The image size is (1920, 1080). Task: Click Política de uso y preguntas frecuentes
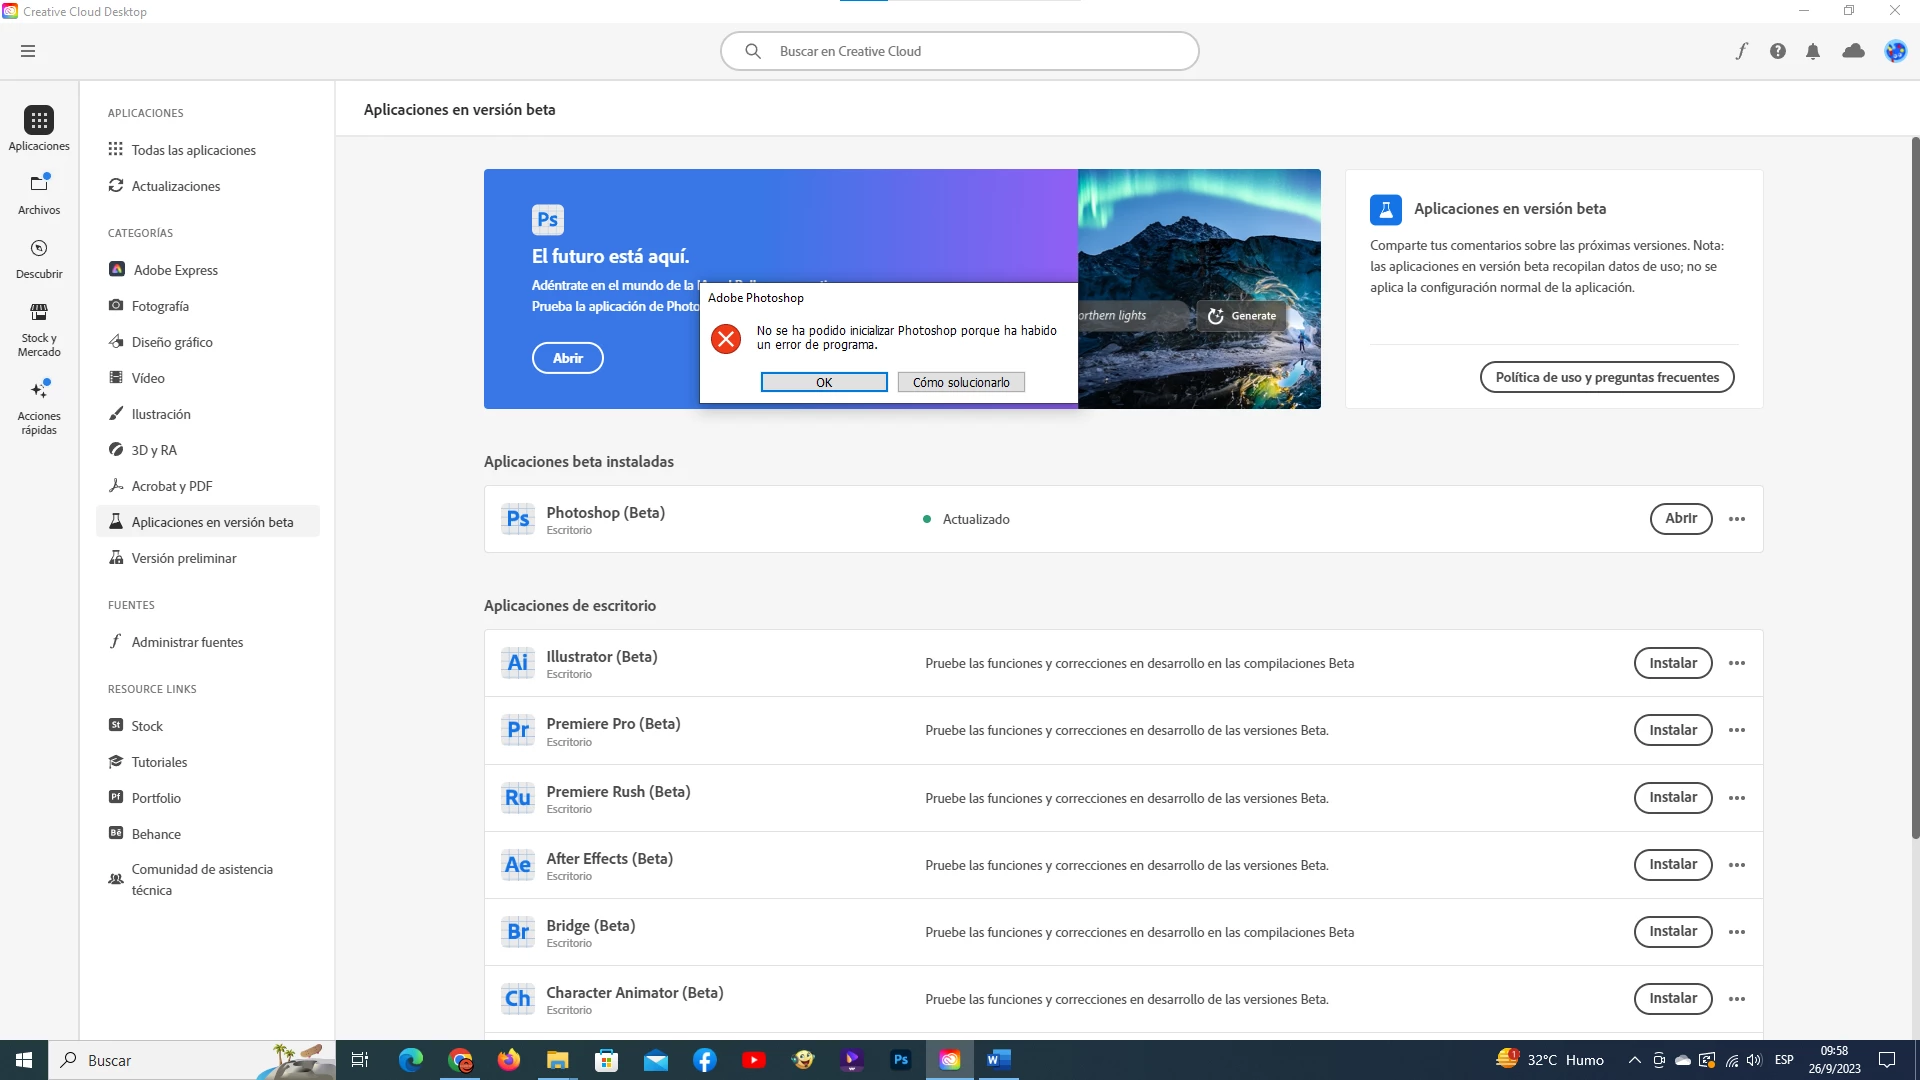(x=1606, y=377)
